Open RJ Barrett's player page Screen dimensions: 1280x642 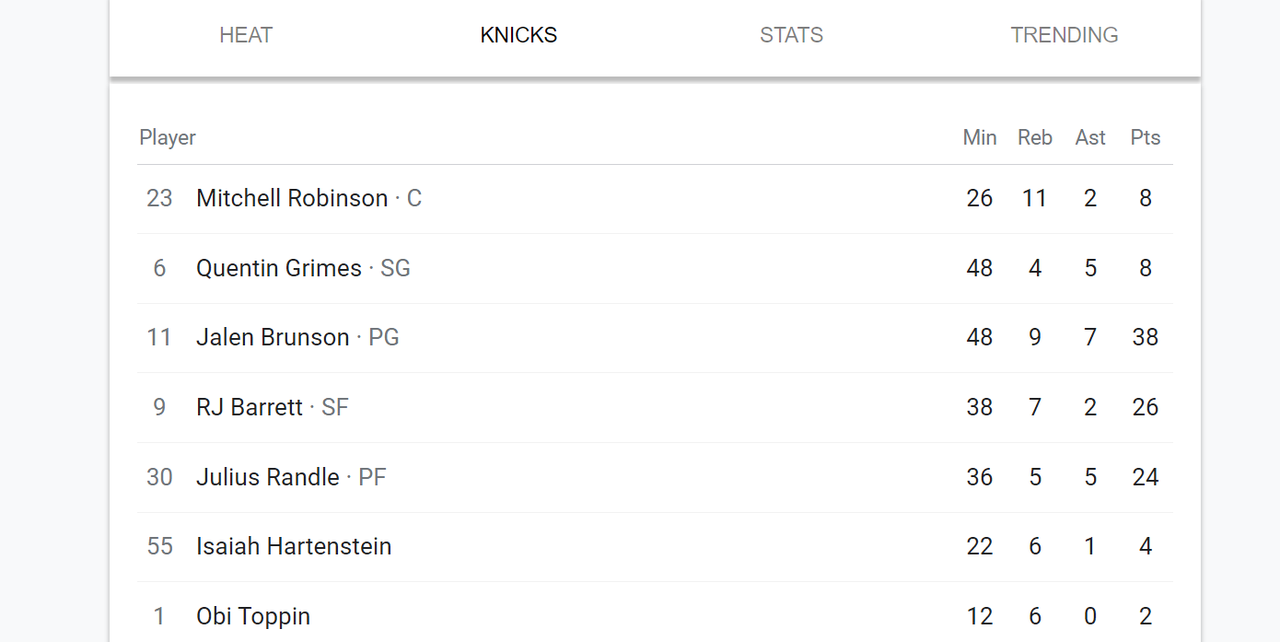tap(249, 407)
